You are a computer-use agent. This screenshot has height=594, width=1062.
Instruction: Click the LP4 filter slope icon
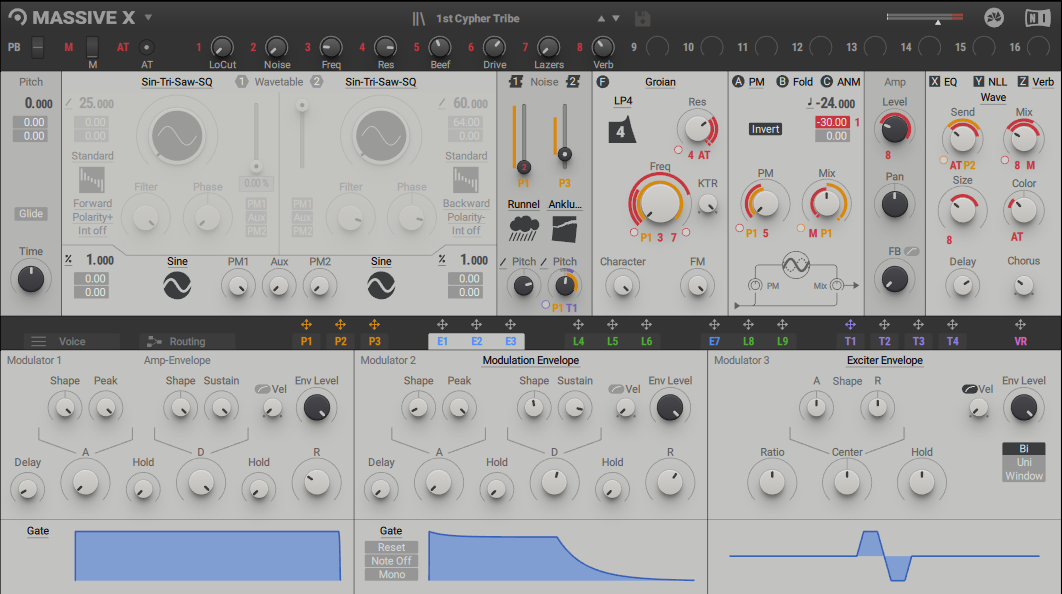click(622, 129)
